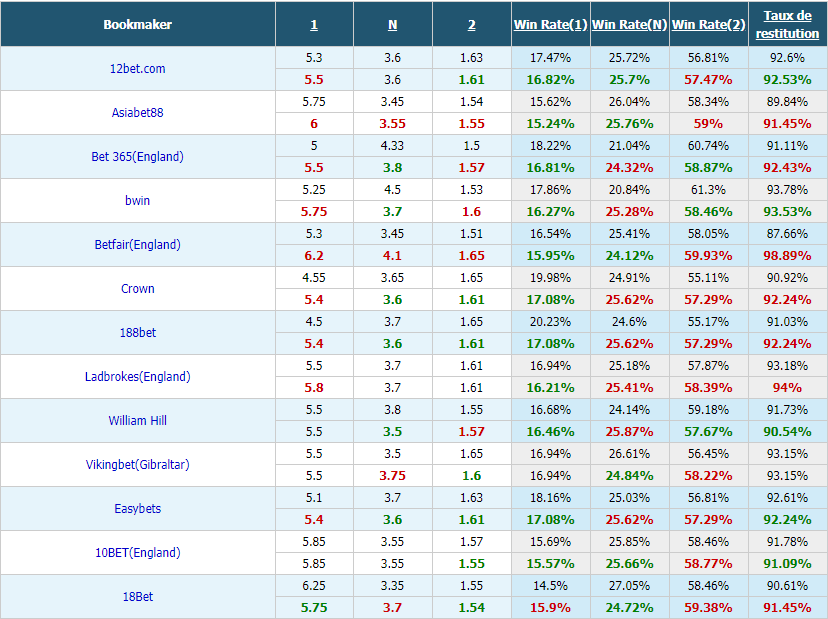Screen dimensions: 828x619
Task: Sort by Taux de restitution header
Action: [x=787, y=24]
